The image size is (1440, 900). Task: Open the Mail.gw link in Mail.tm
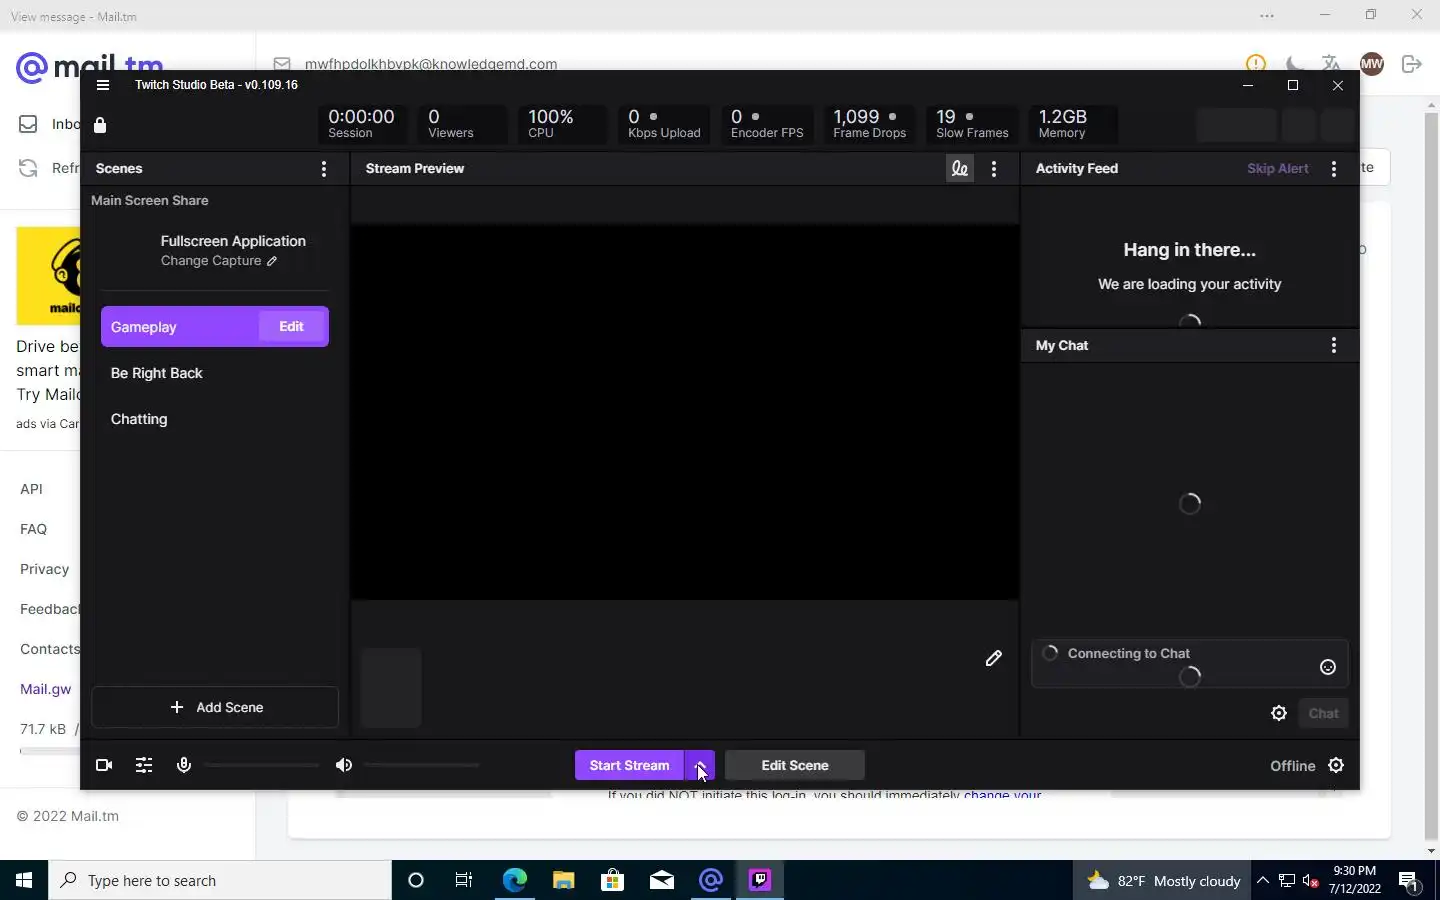pyautogui.click(x=45, y=689)
